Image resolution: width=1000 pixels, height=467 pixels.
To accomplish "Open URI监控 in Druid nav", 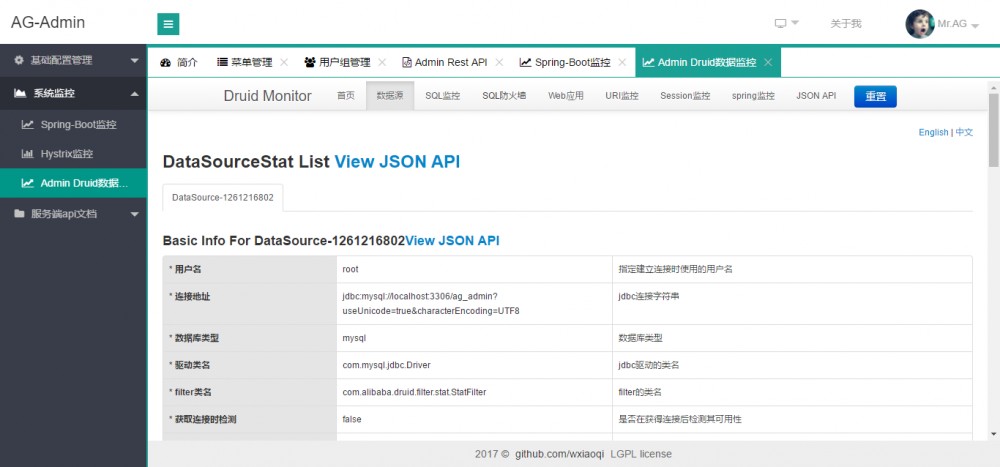I will (x=622, y=96).
